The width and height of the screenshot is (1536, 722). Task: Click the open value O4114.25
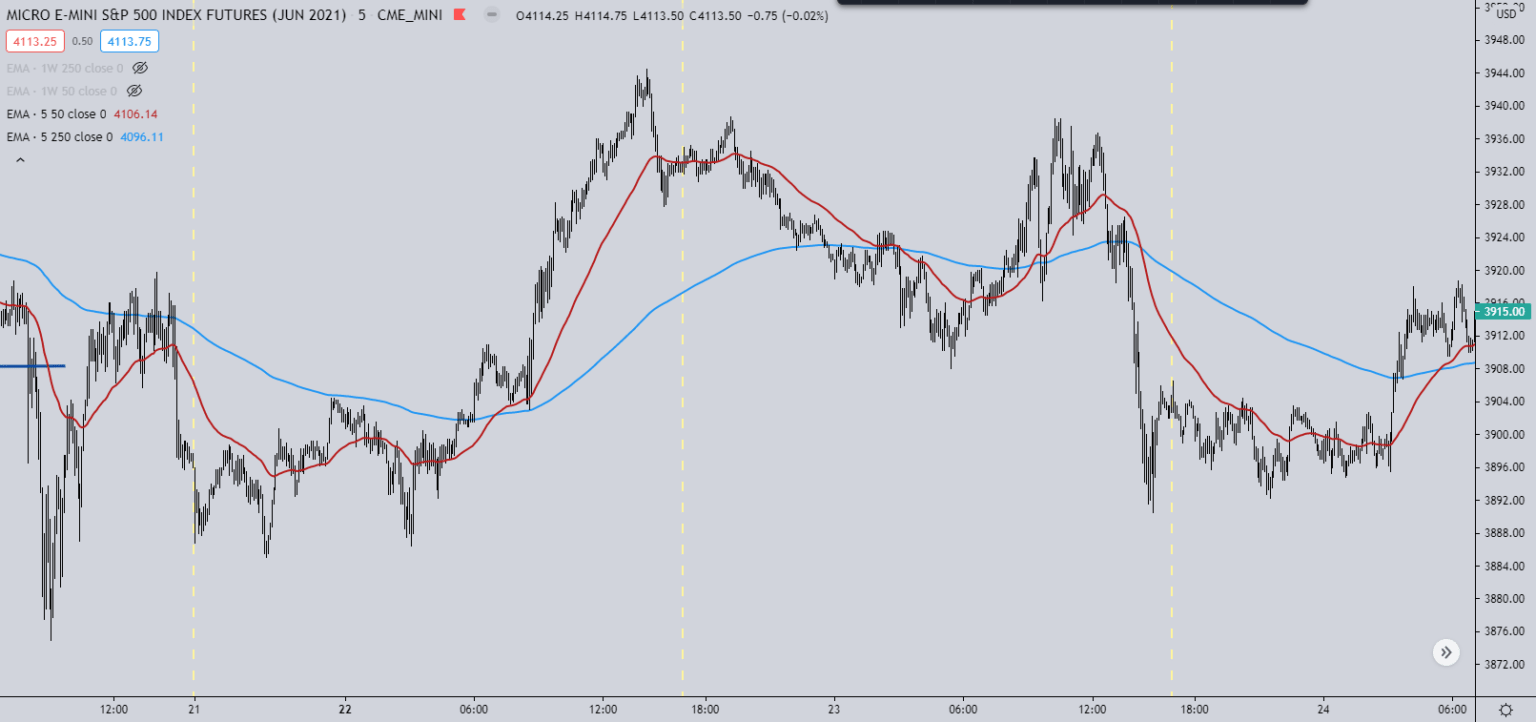click(543, 16)
